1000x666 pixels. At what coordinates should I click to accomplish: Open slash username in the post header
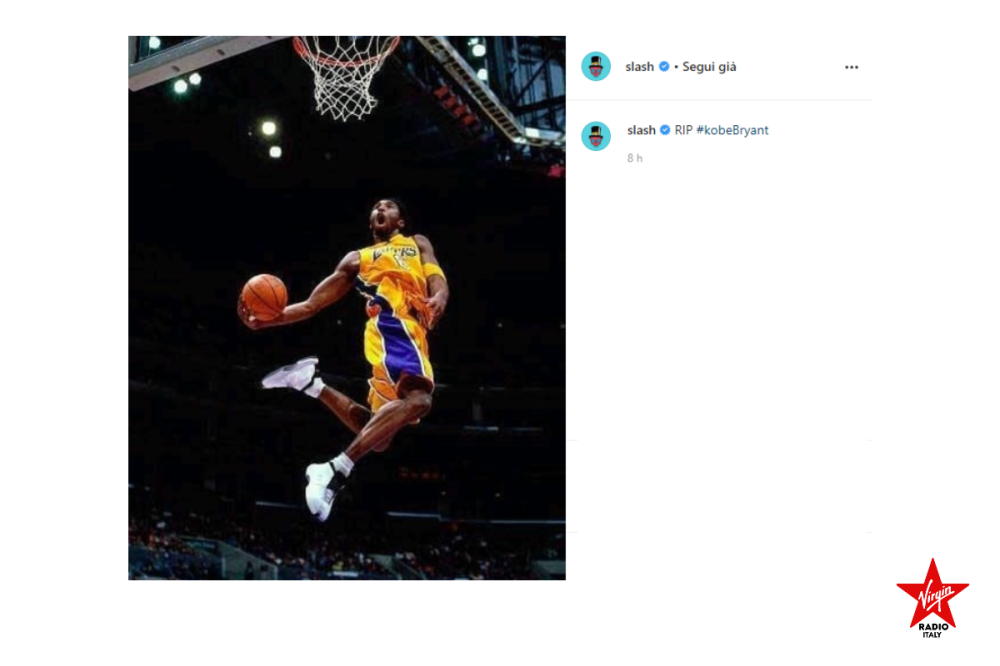pos(640,66)
